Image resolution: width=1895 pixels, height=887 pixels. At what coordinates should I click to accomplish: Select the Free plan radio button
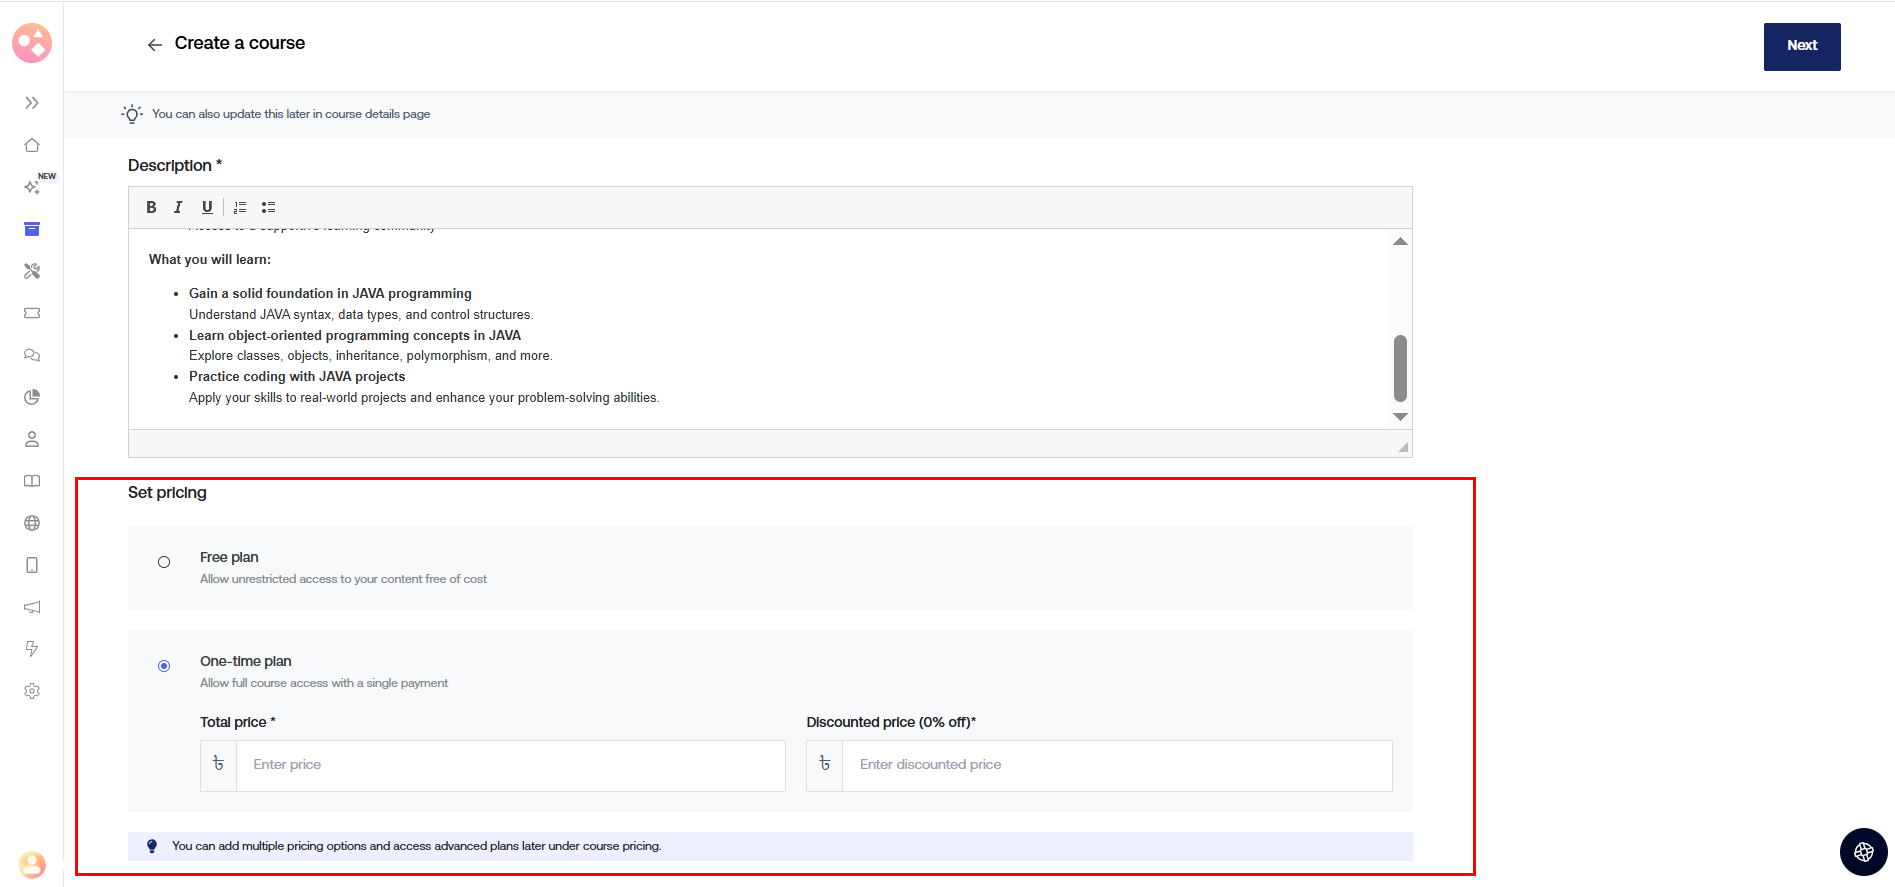[x=164, y=562]
